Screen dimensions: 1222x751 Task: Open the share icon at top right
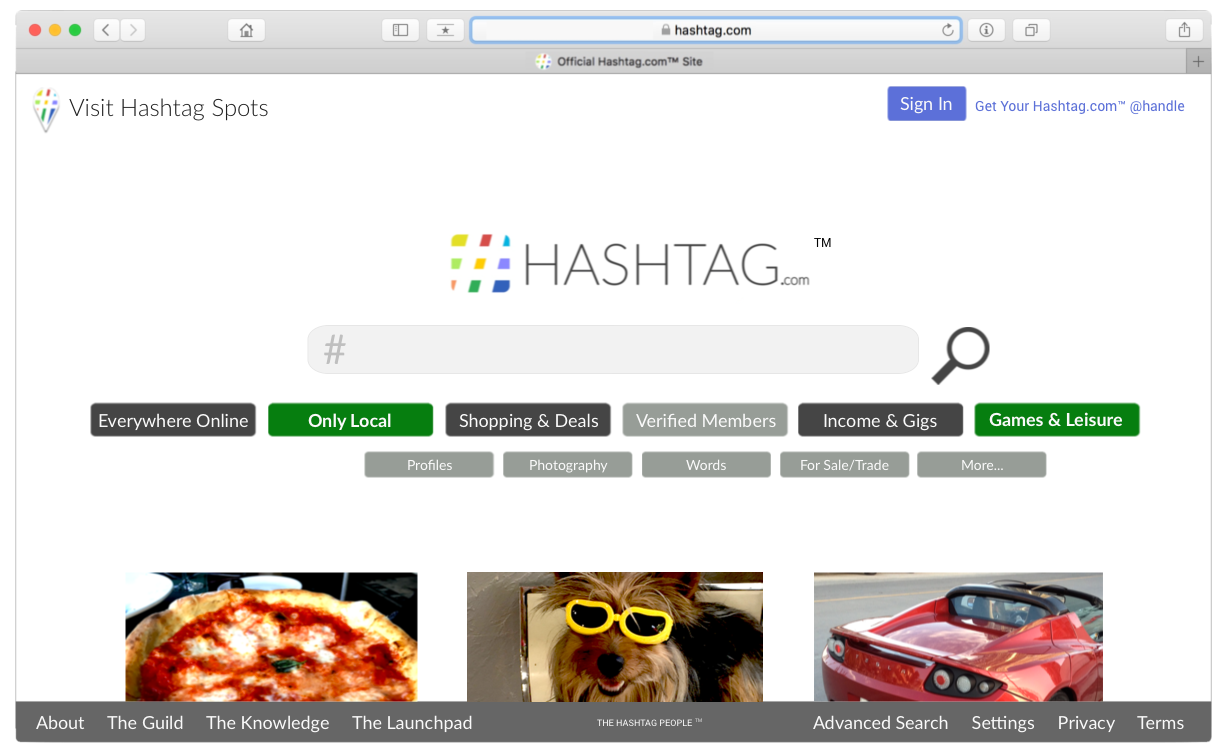(1184, 29)
